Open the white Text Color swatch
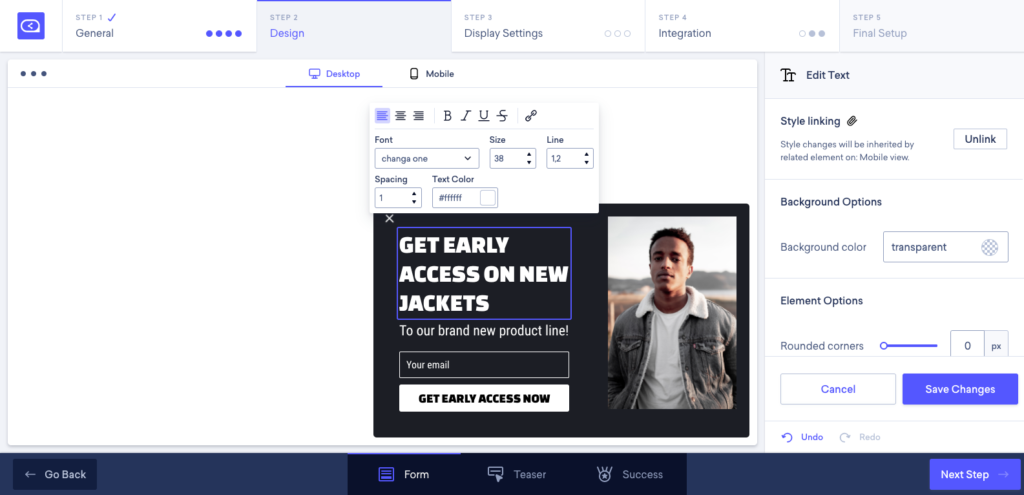Image resolution: width=1024 pixels, height=495 pixels. click(488, 198)
